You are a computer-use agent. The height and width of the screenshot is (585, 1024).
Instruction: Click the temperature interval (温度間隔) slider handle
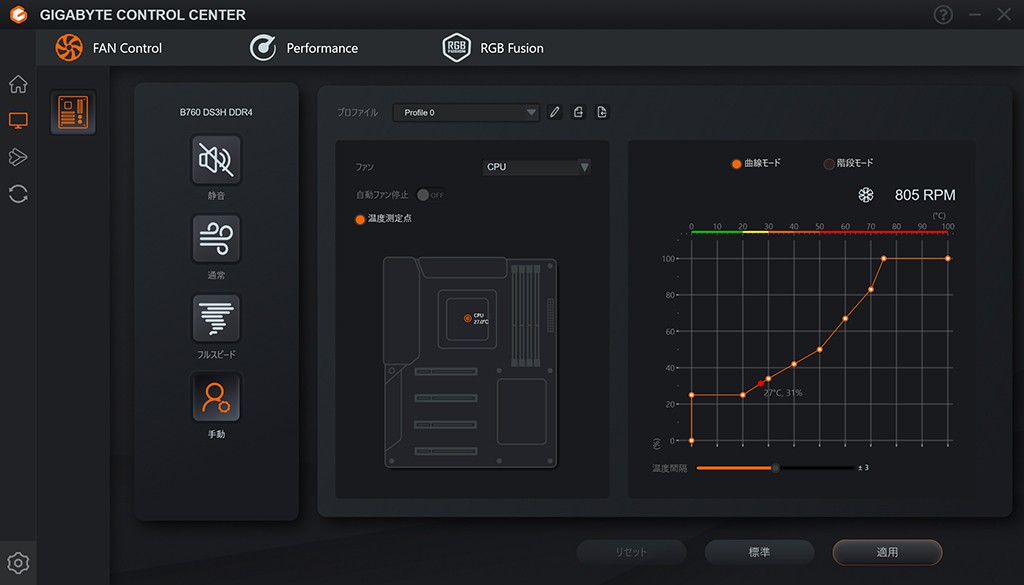point(775,468)
